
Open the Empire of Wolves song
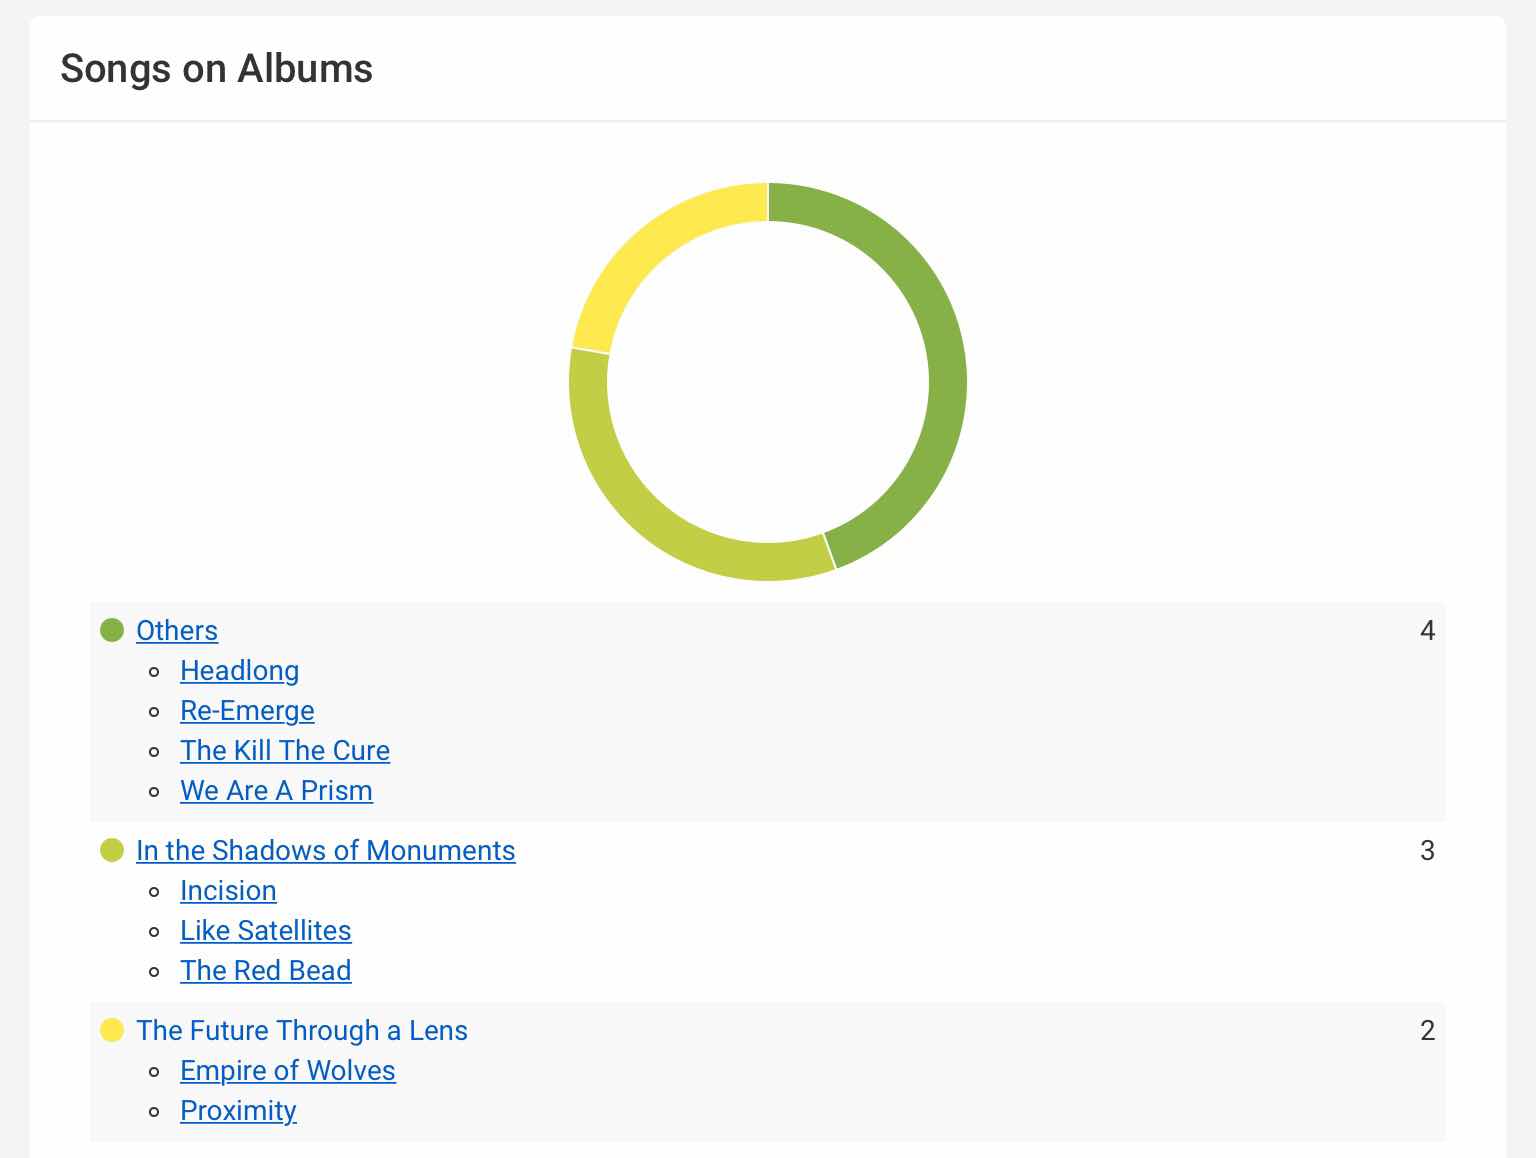[x=288, y=1071]
